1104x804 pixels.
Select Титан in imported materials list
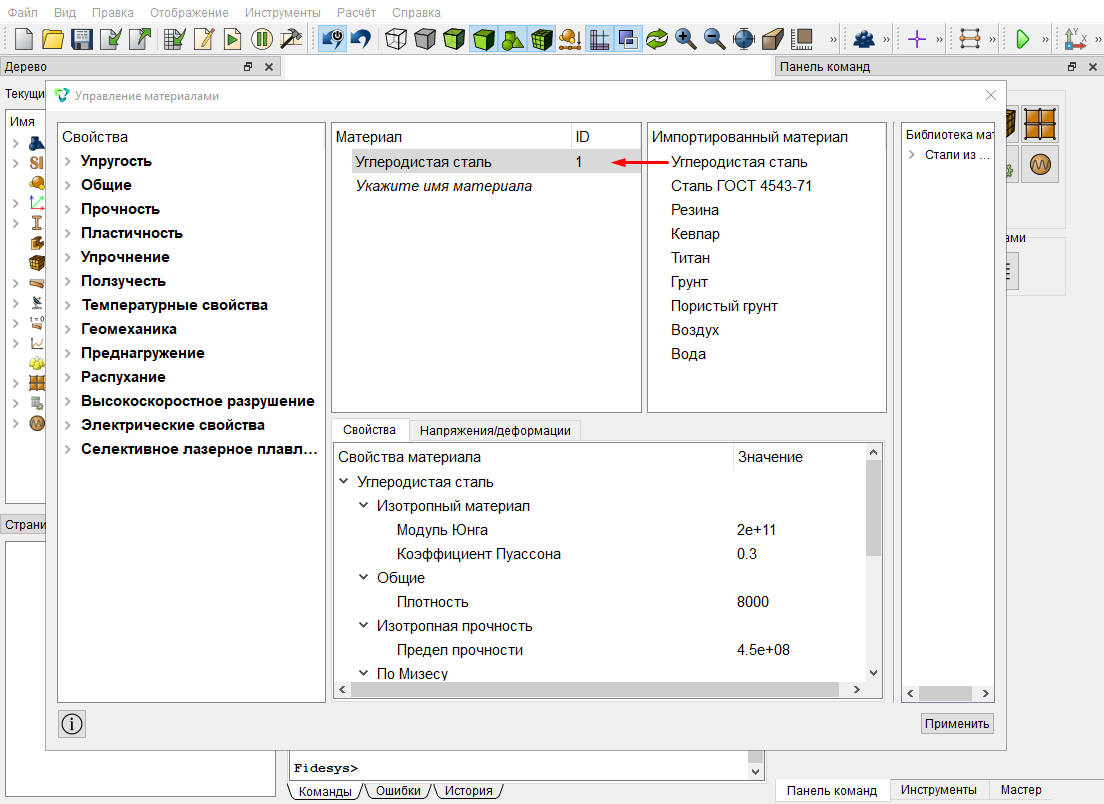[690, 258]
